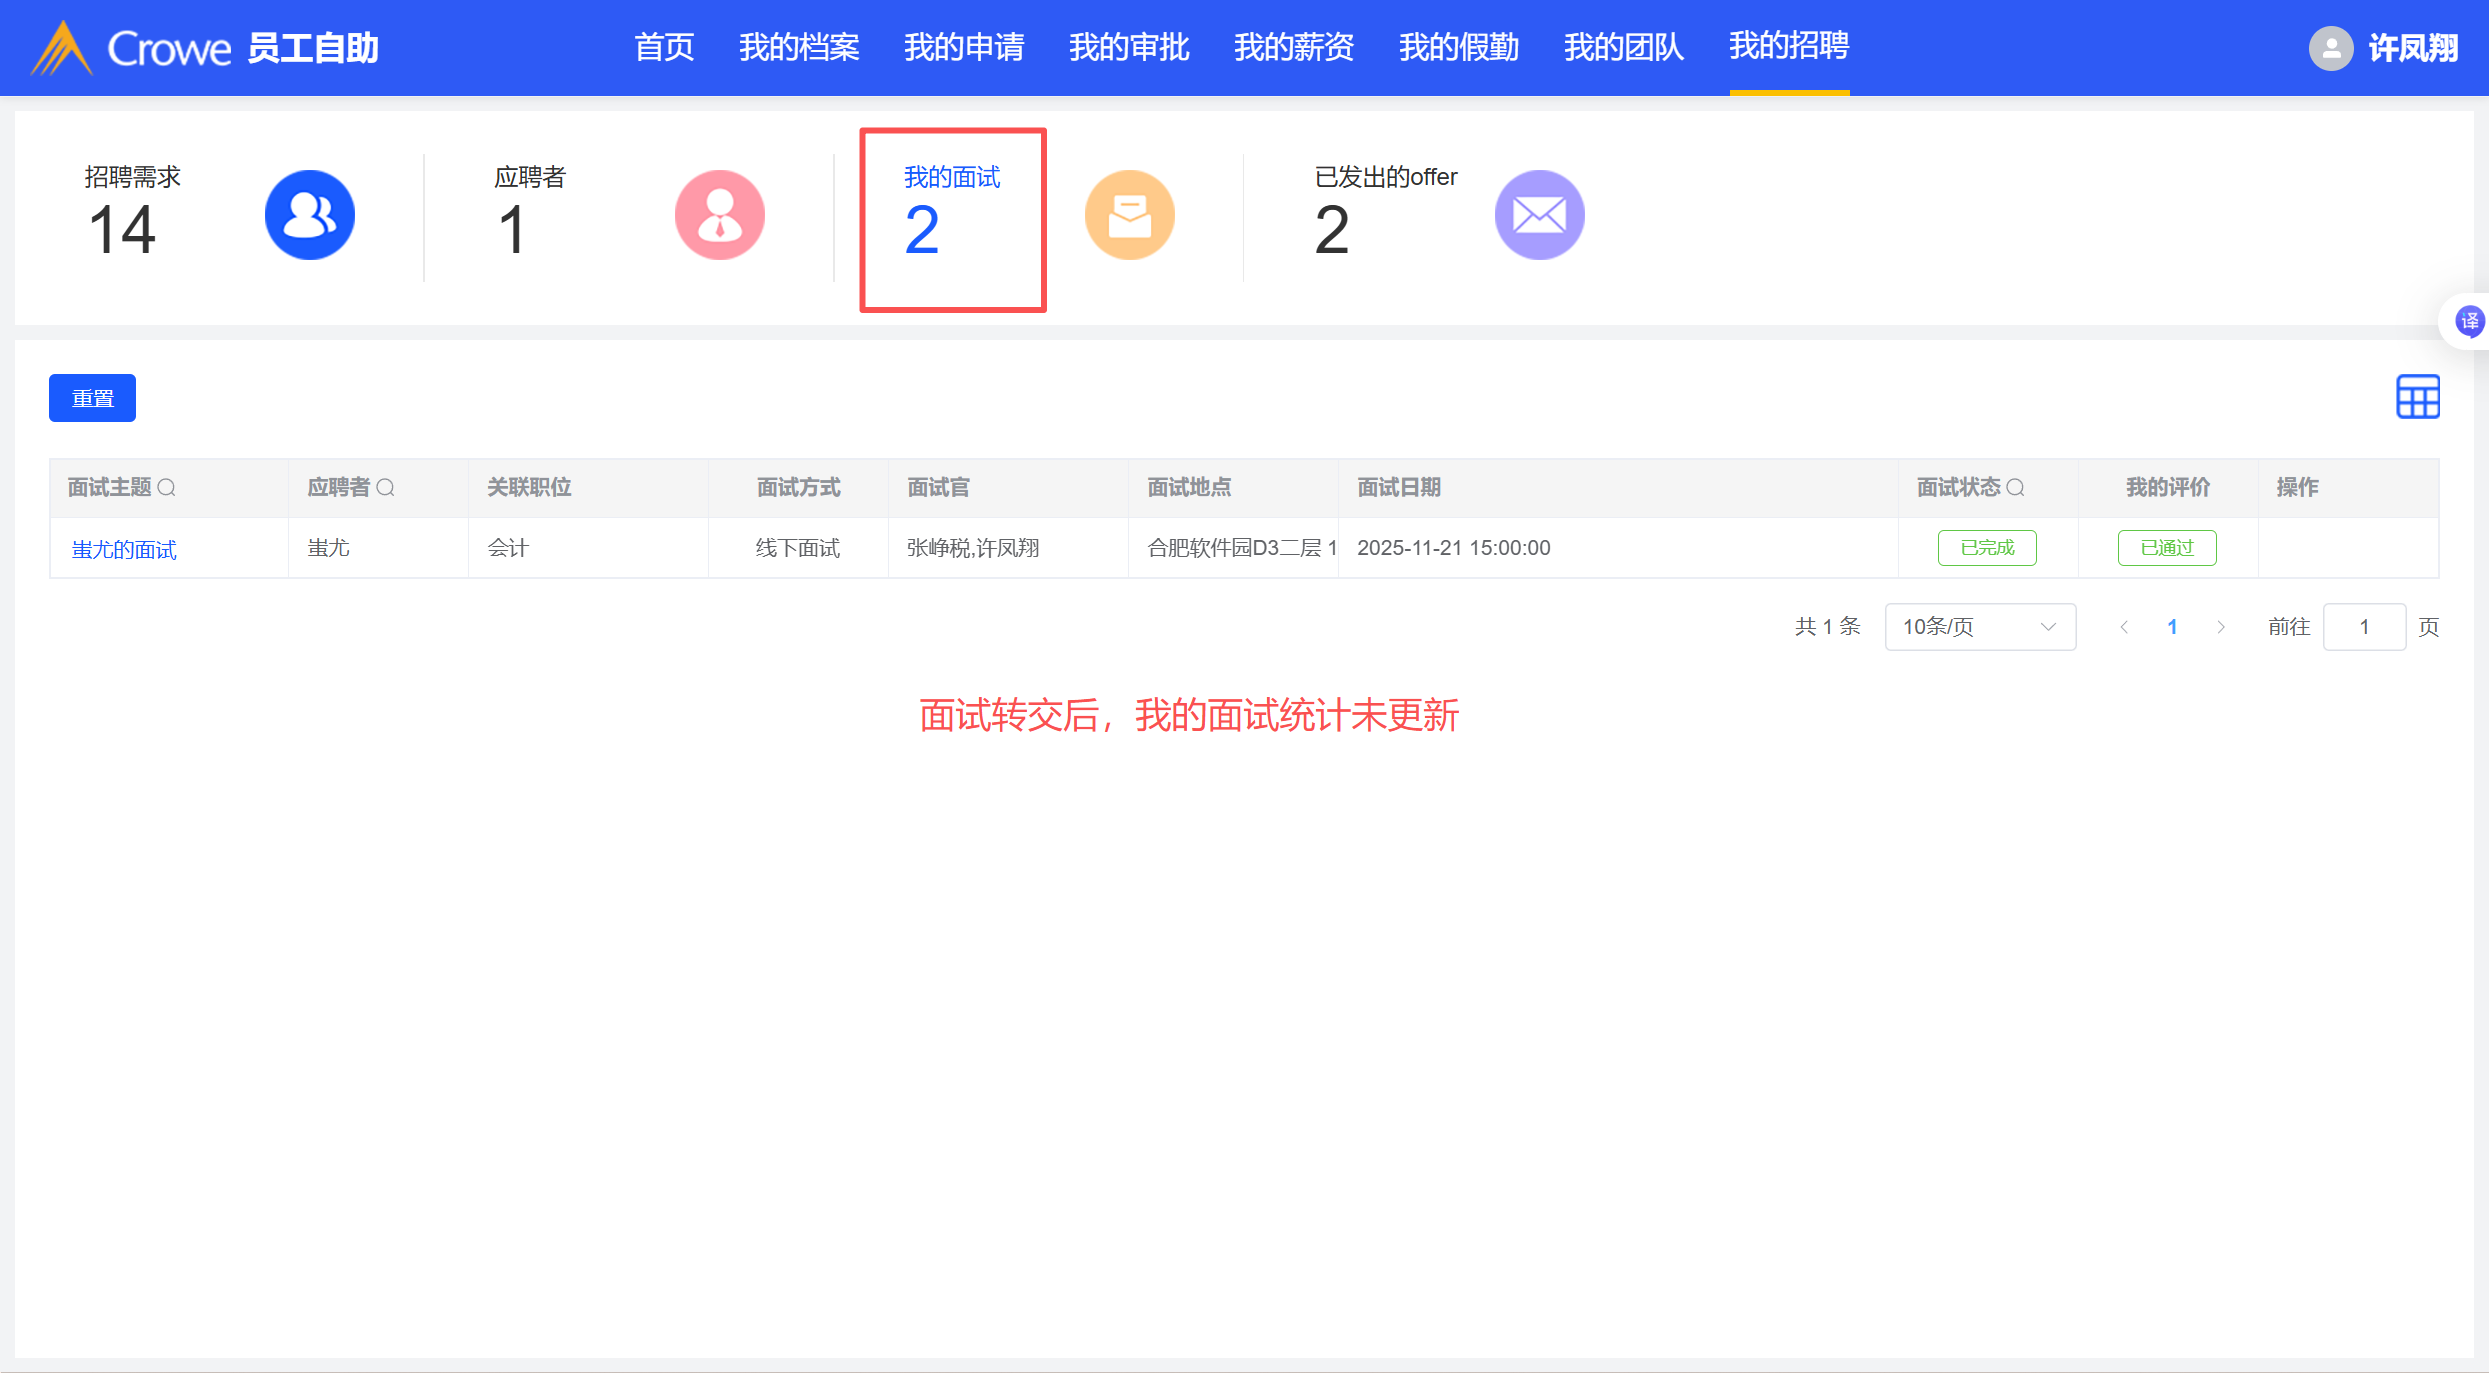Click the purple offer mail icon
The width and height of the screenshot is (2489, 1373).
(x=1539, y=215)
